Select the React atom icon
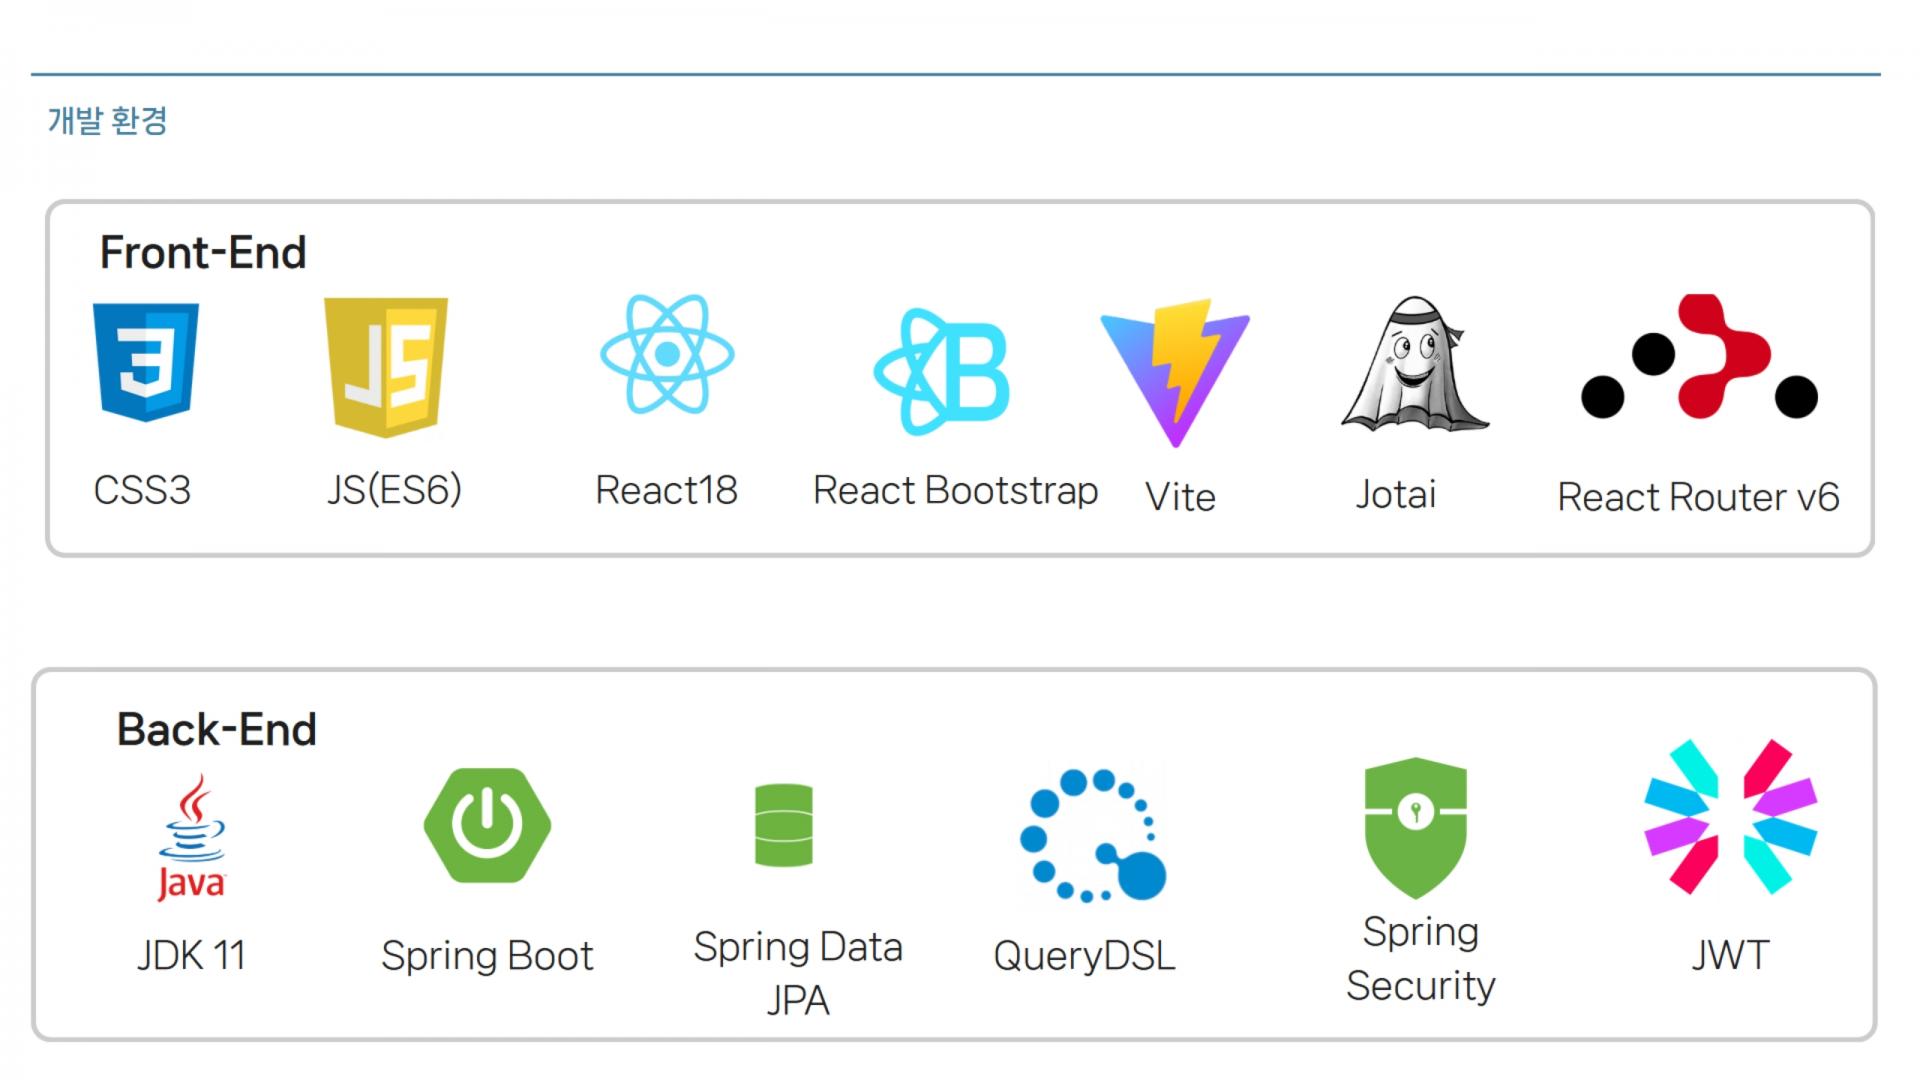1920x1080 pixels. coord(667,354)
